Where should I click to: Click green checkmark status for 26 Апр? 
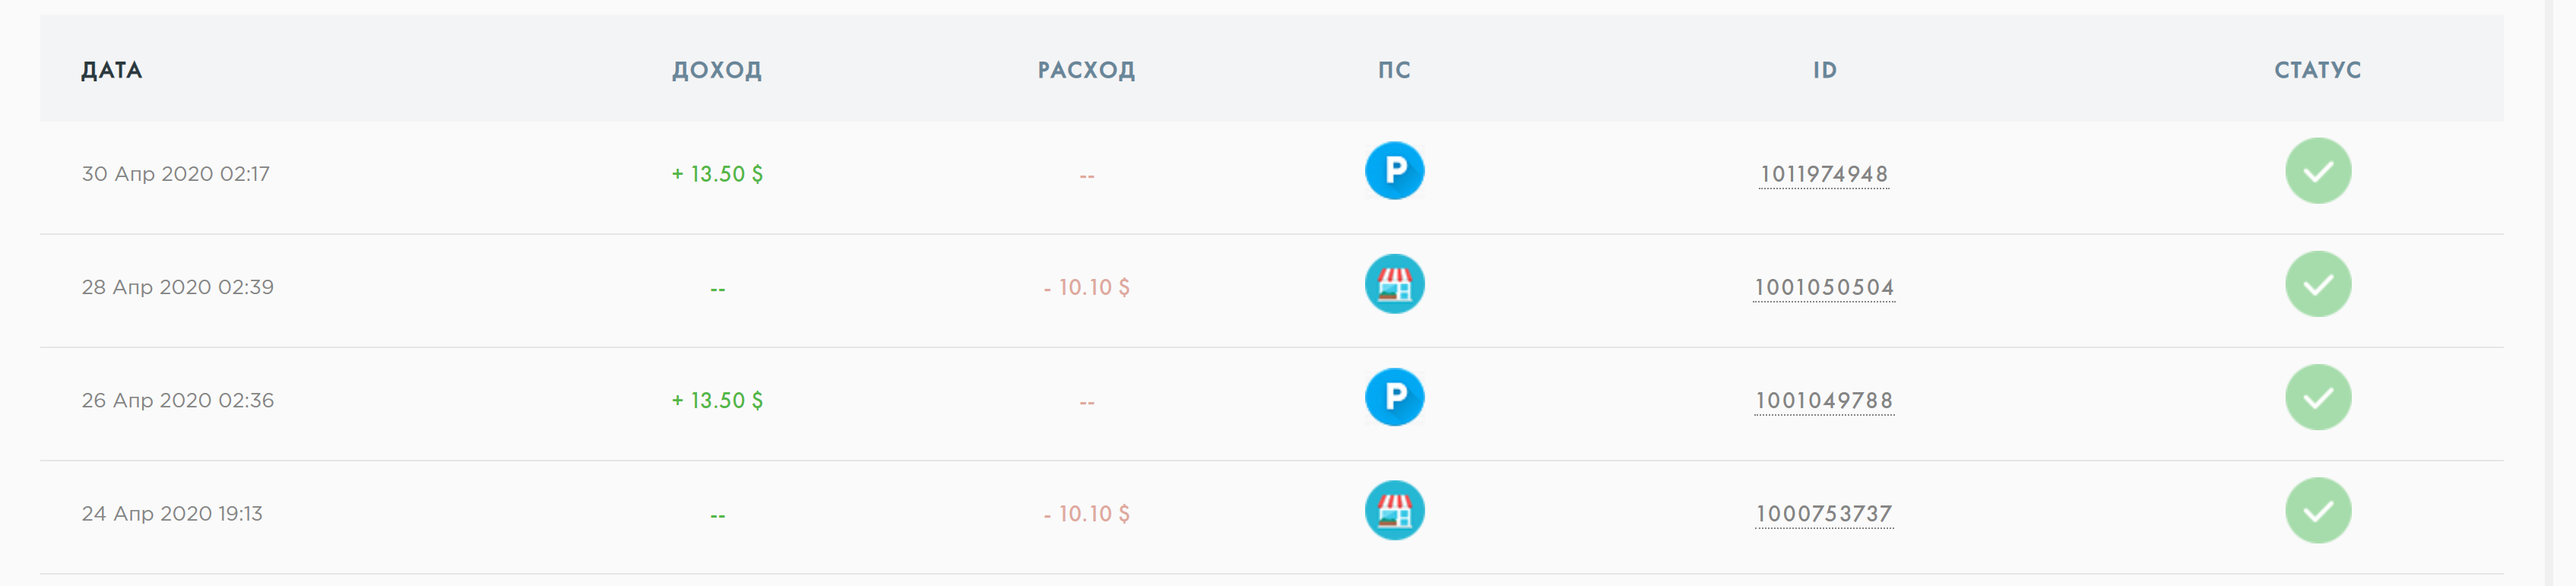pyautogui.click(x=2317, y=397)
